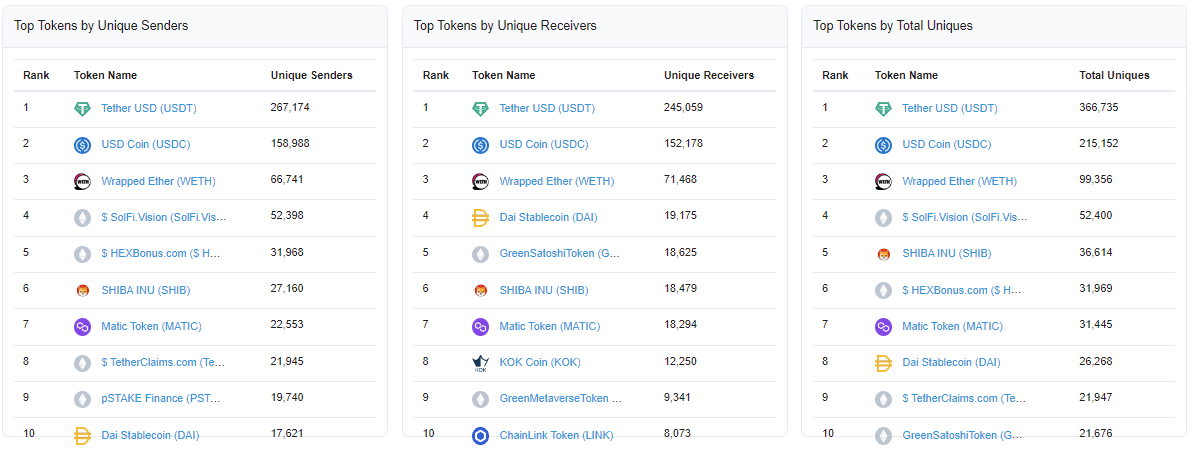Open SHIBA INU (SHIB) link in Total Uniques
The width and height of the screenshot is (1191, 449).
[946, 254]
